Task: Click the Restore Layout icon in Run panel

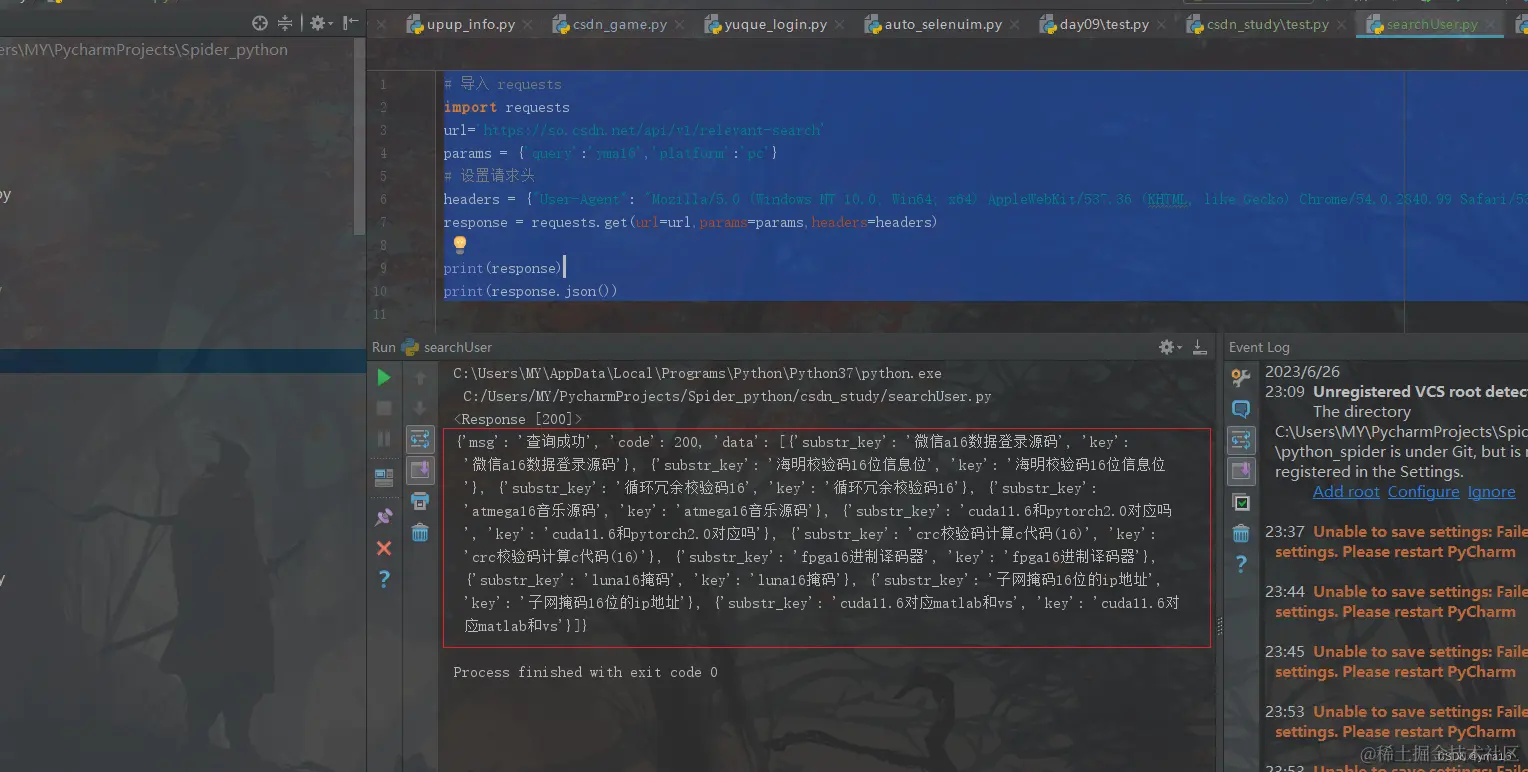Action: 384,478
